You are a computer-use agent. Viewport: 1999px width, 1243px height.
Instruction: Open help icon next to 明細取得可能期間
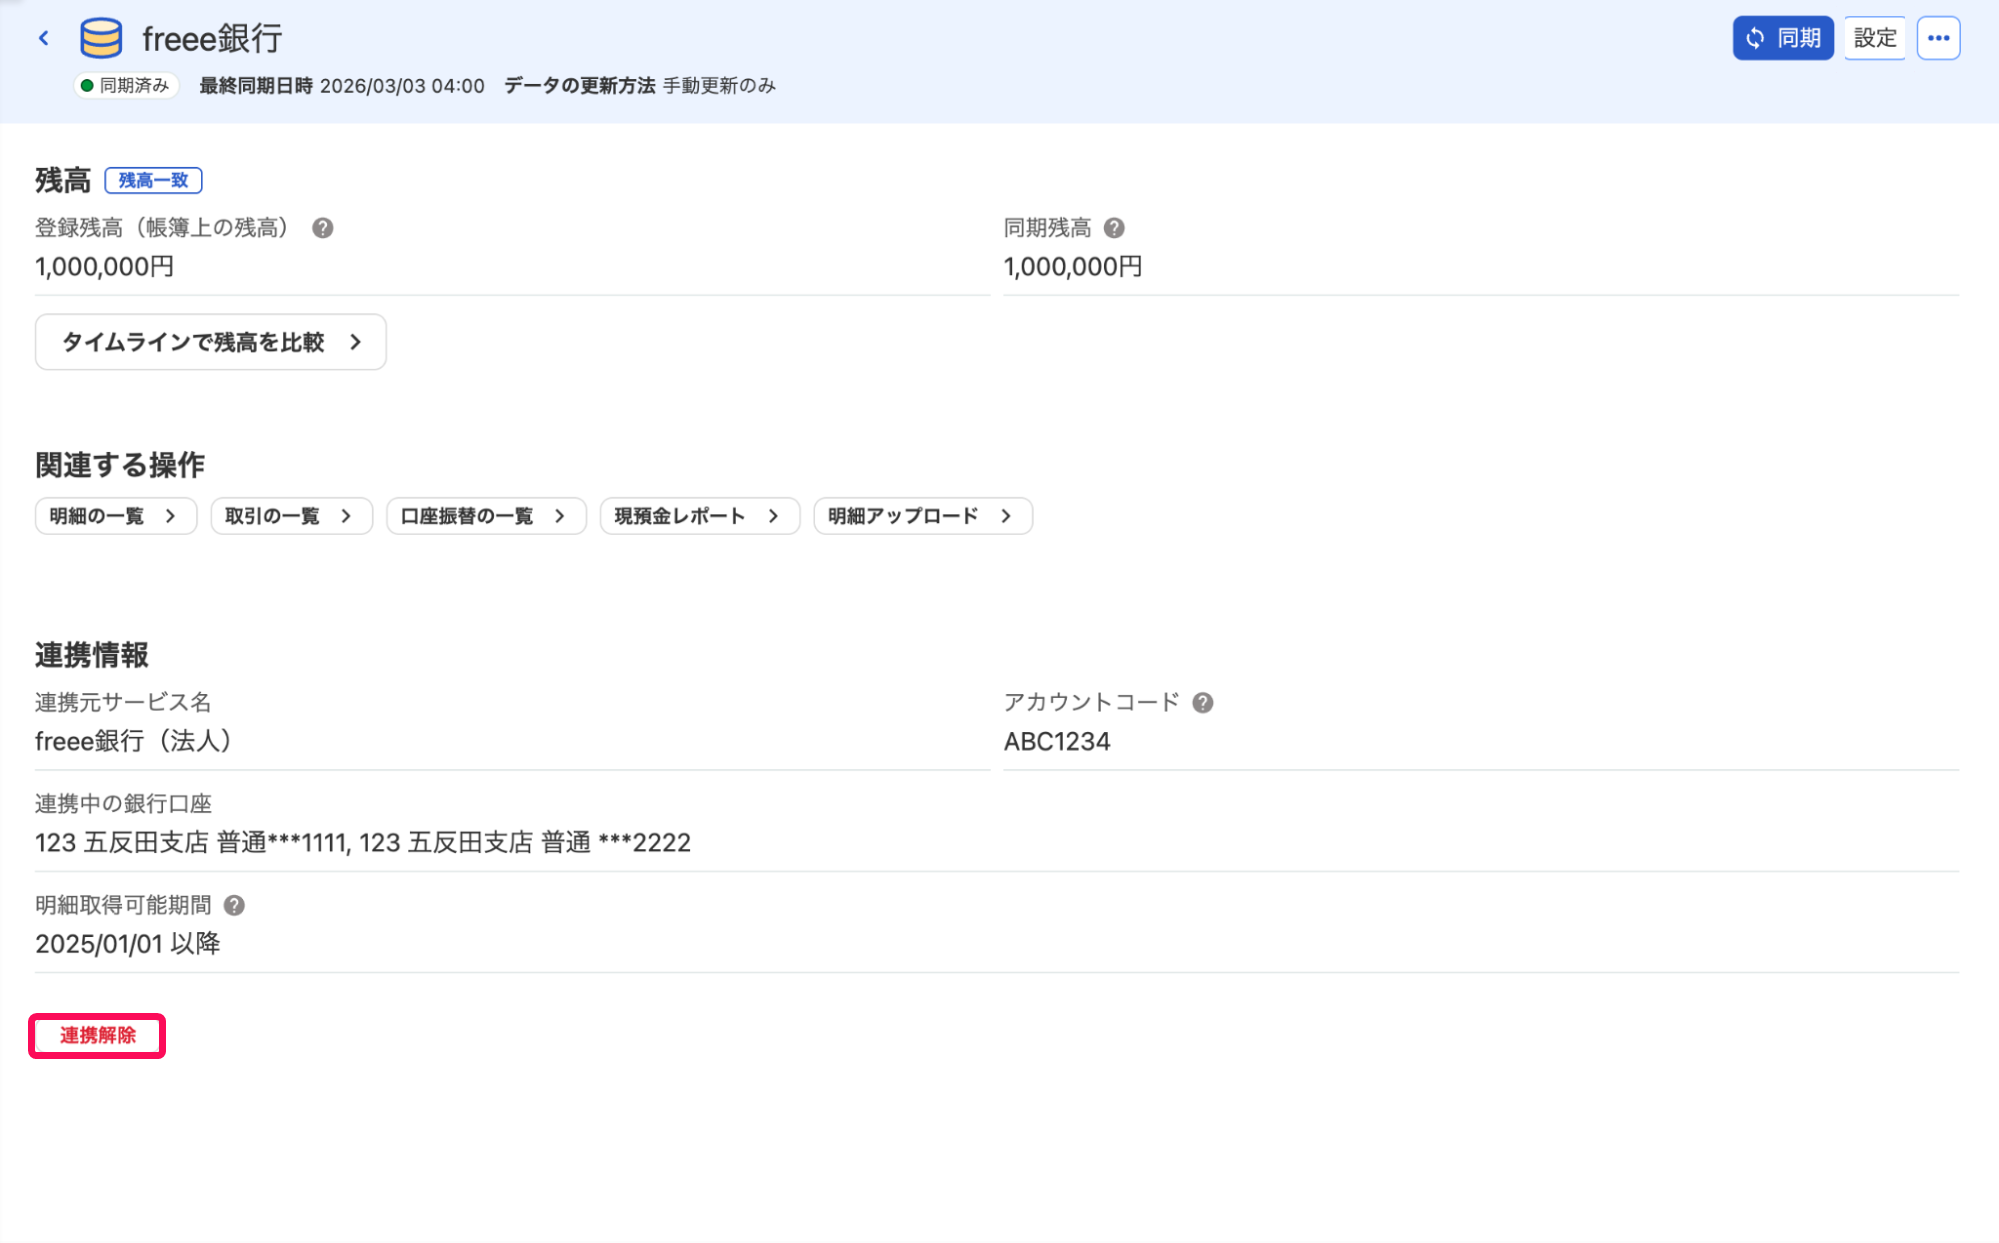tap(234, 905)
